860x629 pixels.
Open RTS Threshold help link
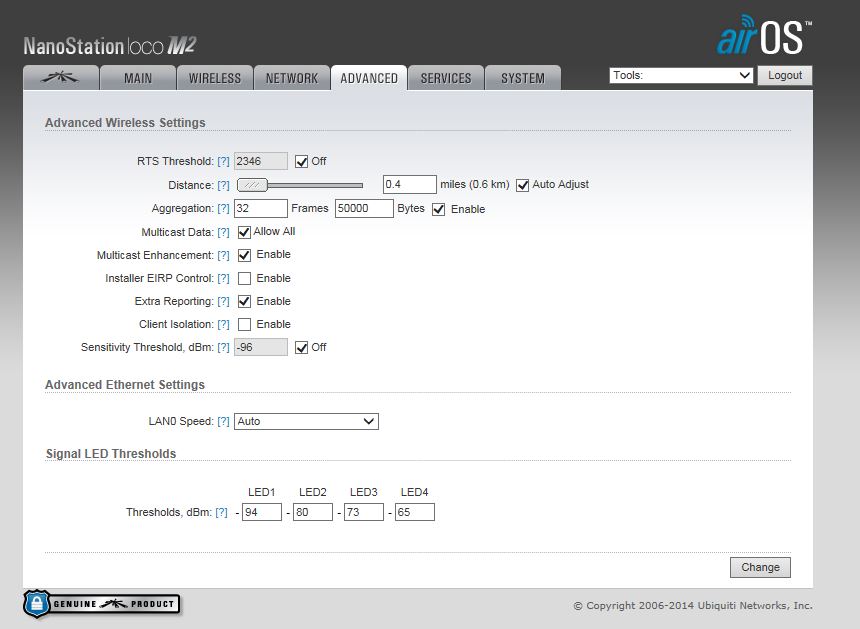(x=223, y=161)
